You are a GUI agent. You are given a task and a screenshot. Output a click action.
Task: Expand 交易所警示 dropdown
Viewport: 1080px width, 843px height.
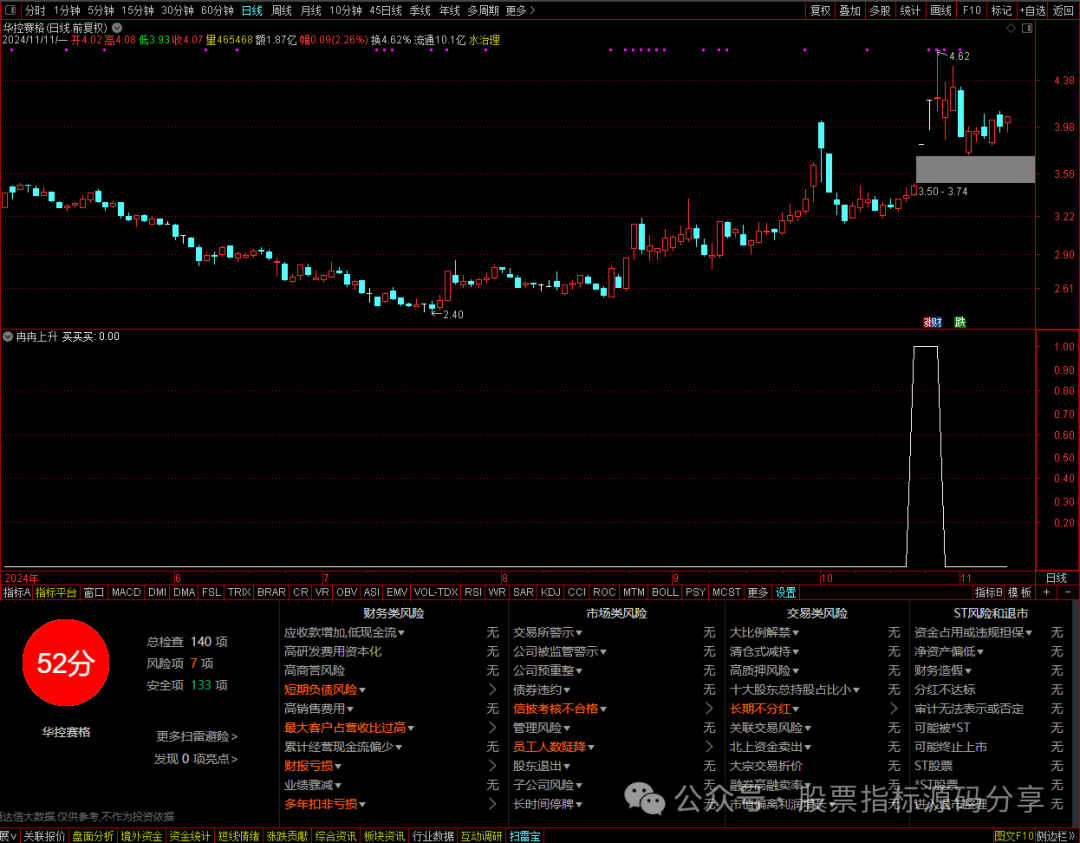pyautogui.click(x=579, y=633)
